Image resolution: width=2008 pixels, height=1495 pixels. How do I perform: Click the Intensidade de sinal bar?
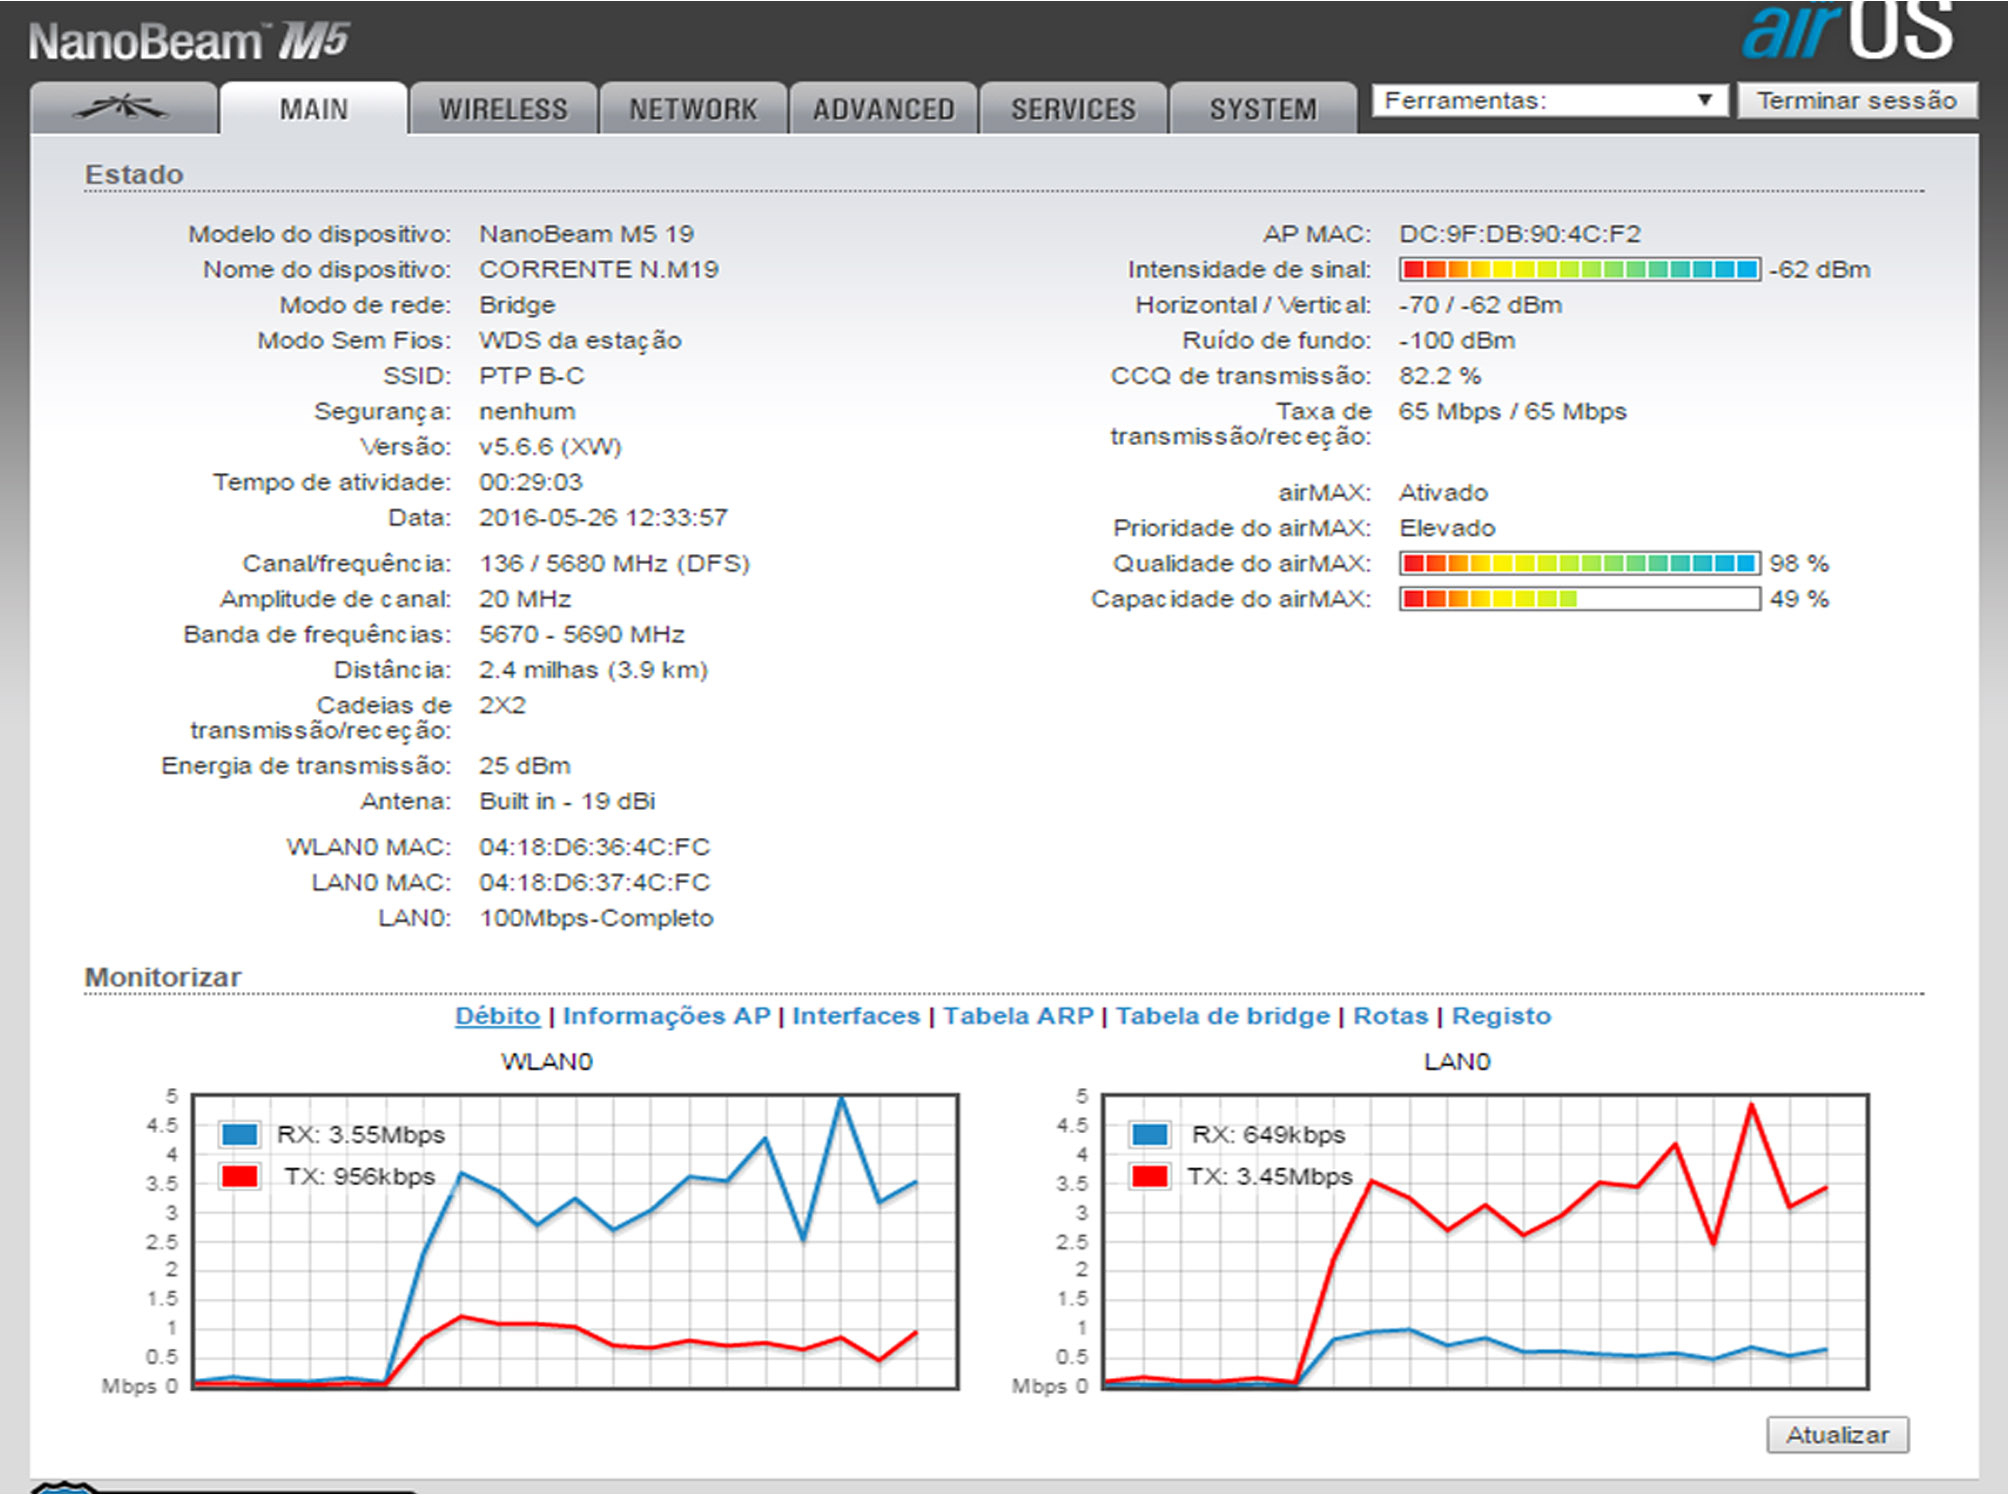pos(1579,269)
